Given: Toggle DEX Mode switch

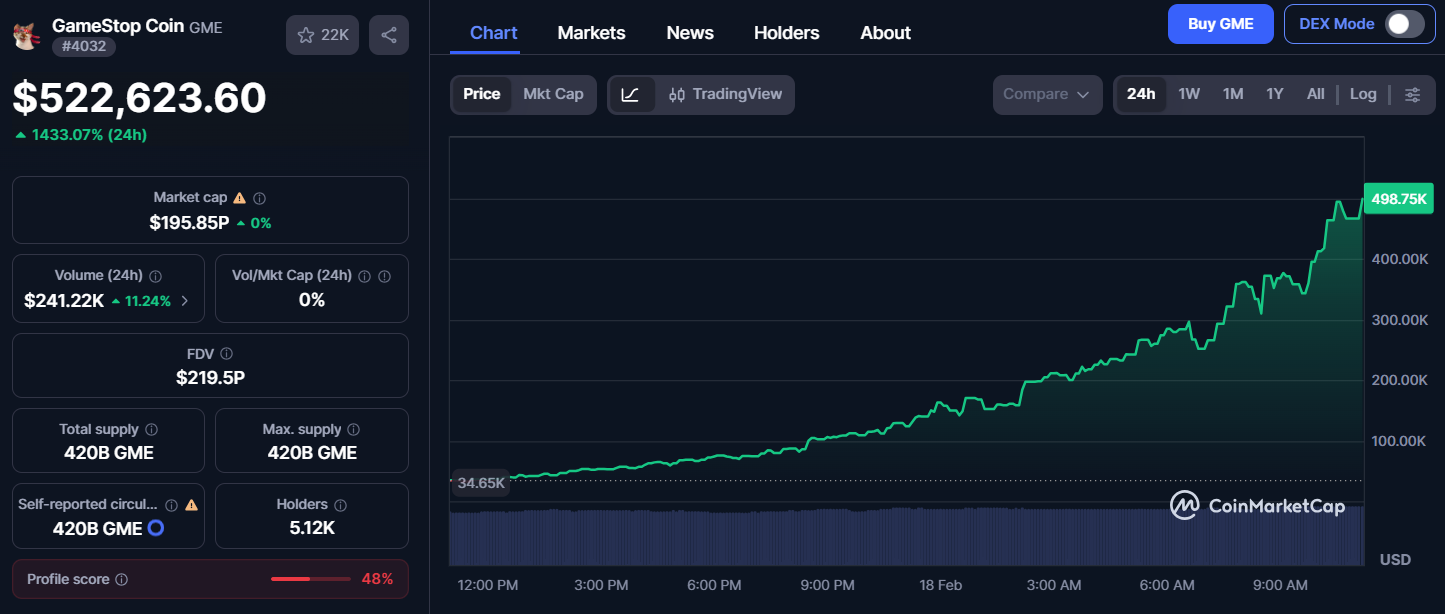Looking at the screenshot, I should pyautogui.click(x=1405, y=24).
